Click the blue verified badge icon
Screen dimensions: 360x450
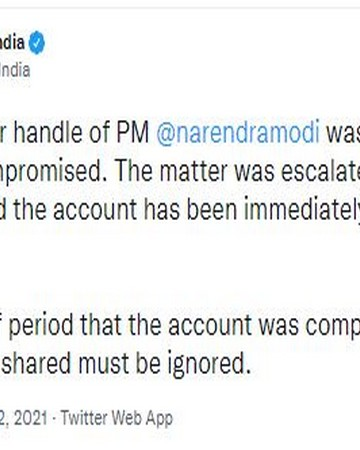coord(37,42)
